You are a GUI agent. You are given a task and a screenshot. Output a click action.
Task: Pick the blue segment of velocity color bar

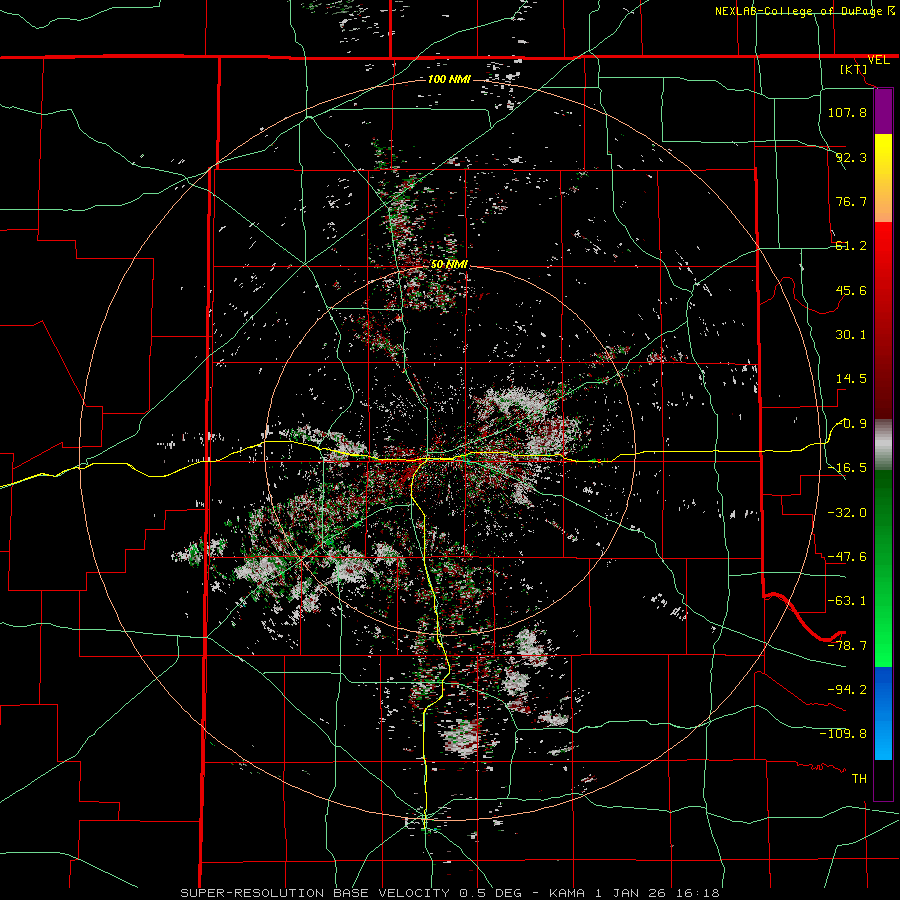(x=883, y=713)
